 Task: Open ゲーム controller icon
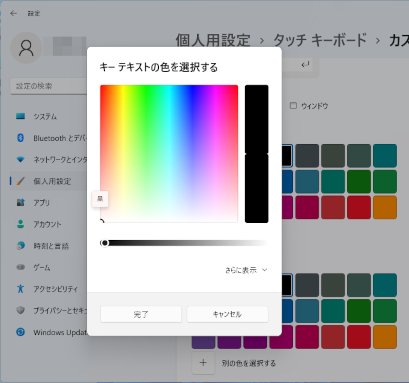[x=20, y=267]
